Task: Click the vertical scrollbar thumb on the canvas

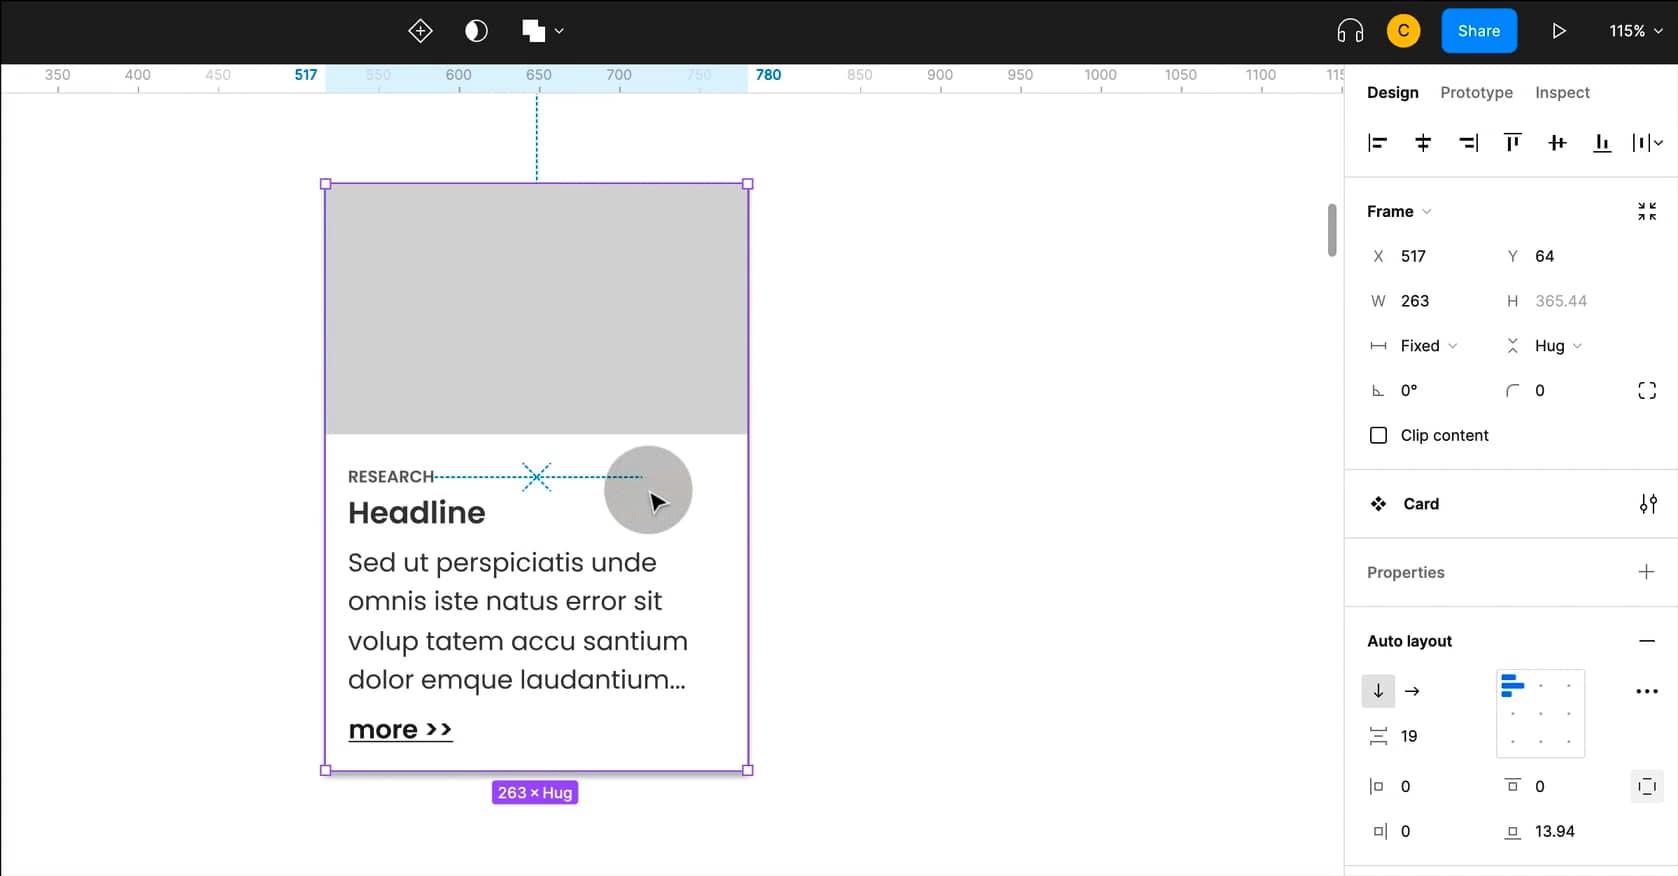Action: coord(1332,230)
